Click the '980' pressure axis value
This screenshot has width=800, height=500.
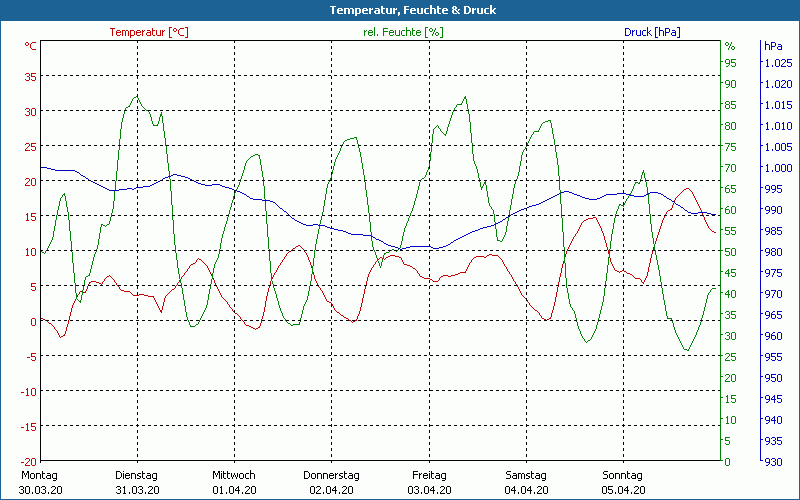click(x=773, y=252)
